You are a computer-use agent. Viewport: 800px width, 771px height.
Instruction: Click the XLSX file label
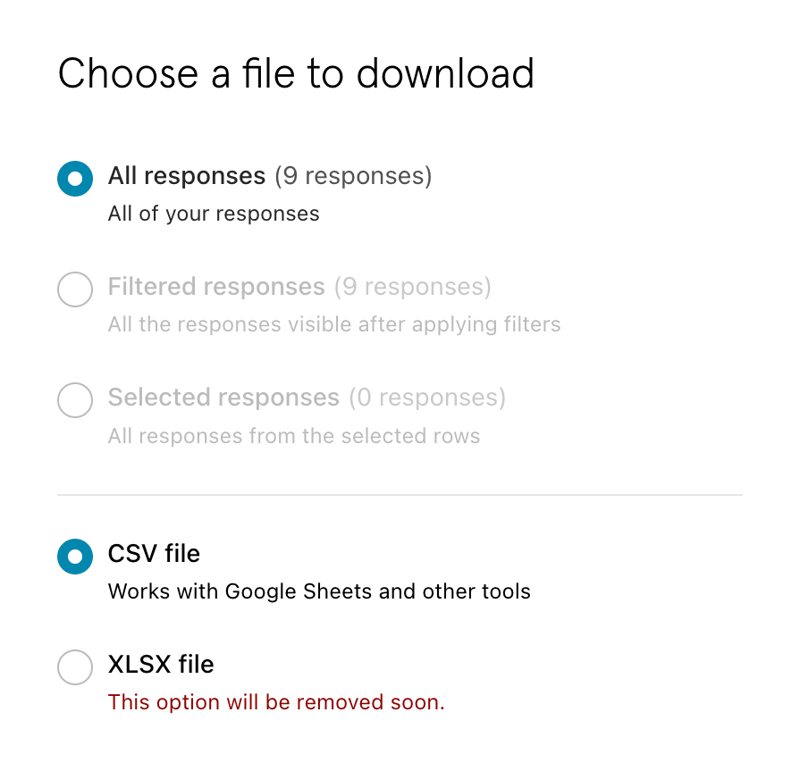[x=161, y=665]
